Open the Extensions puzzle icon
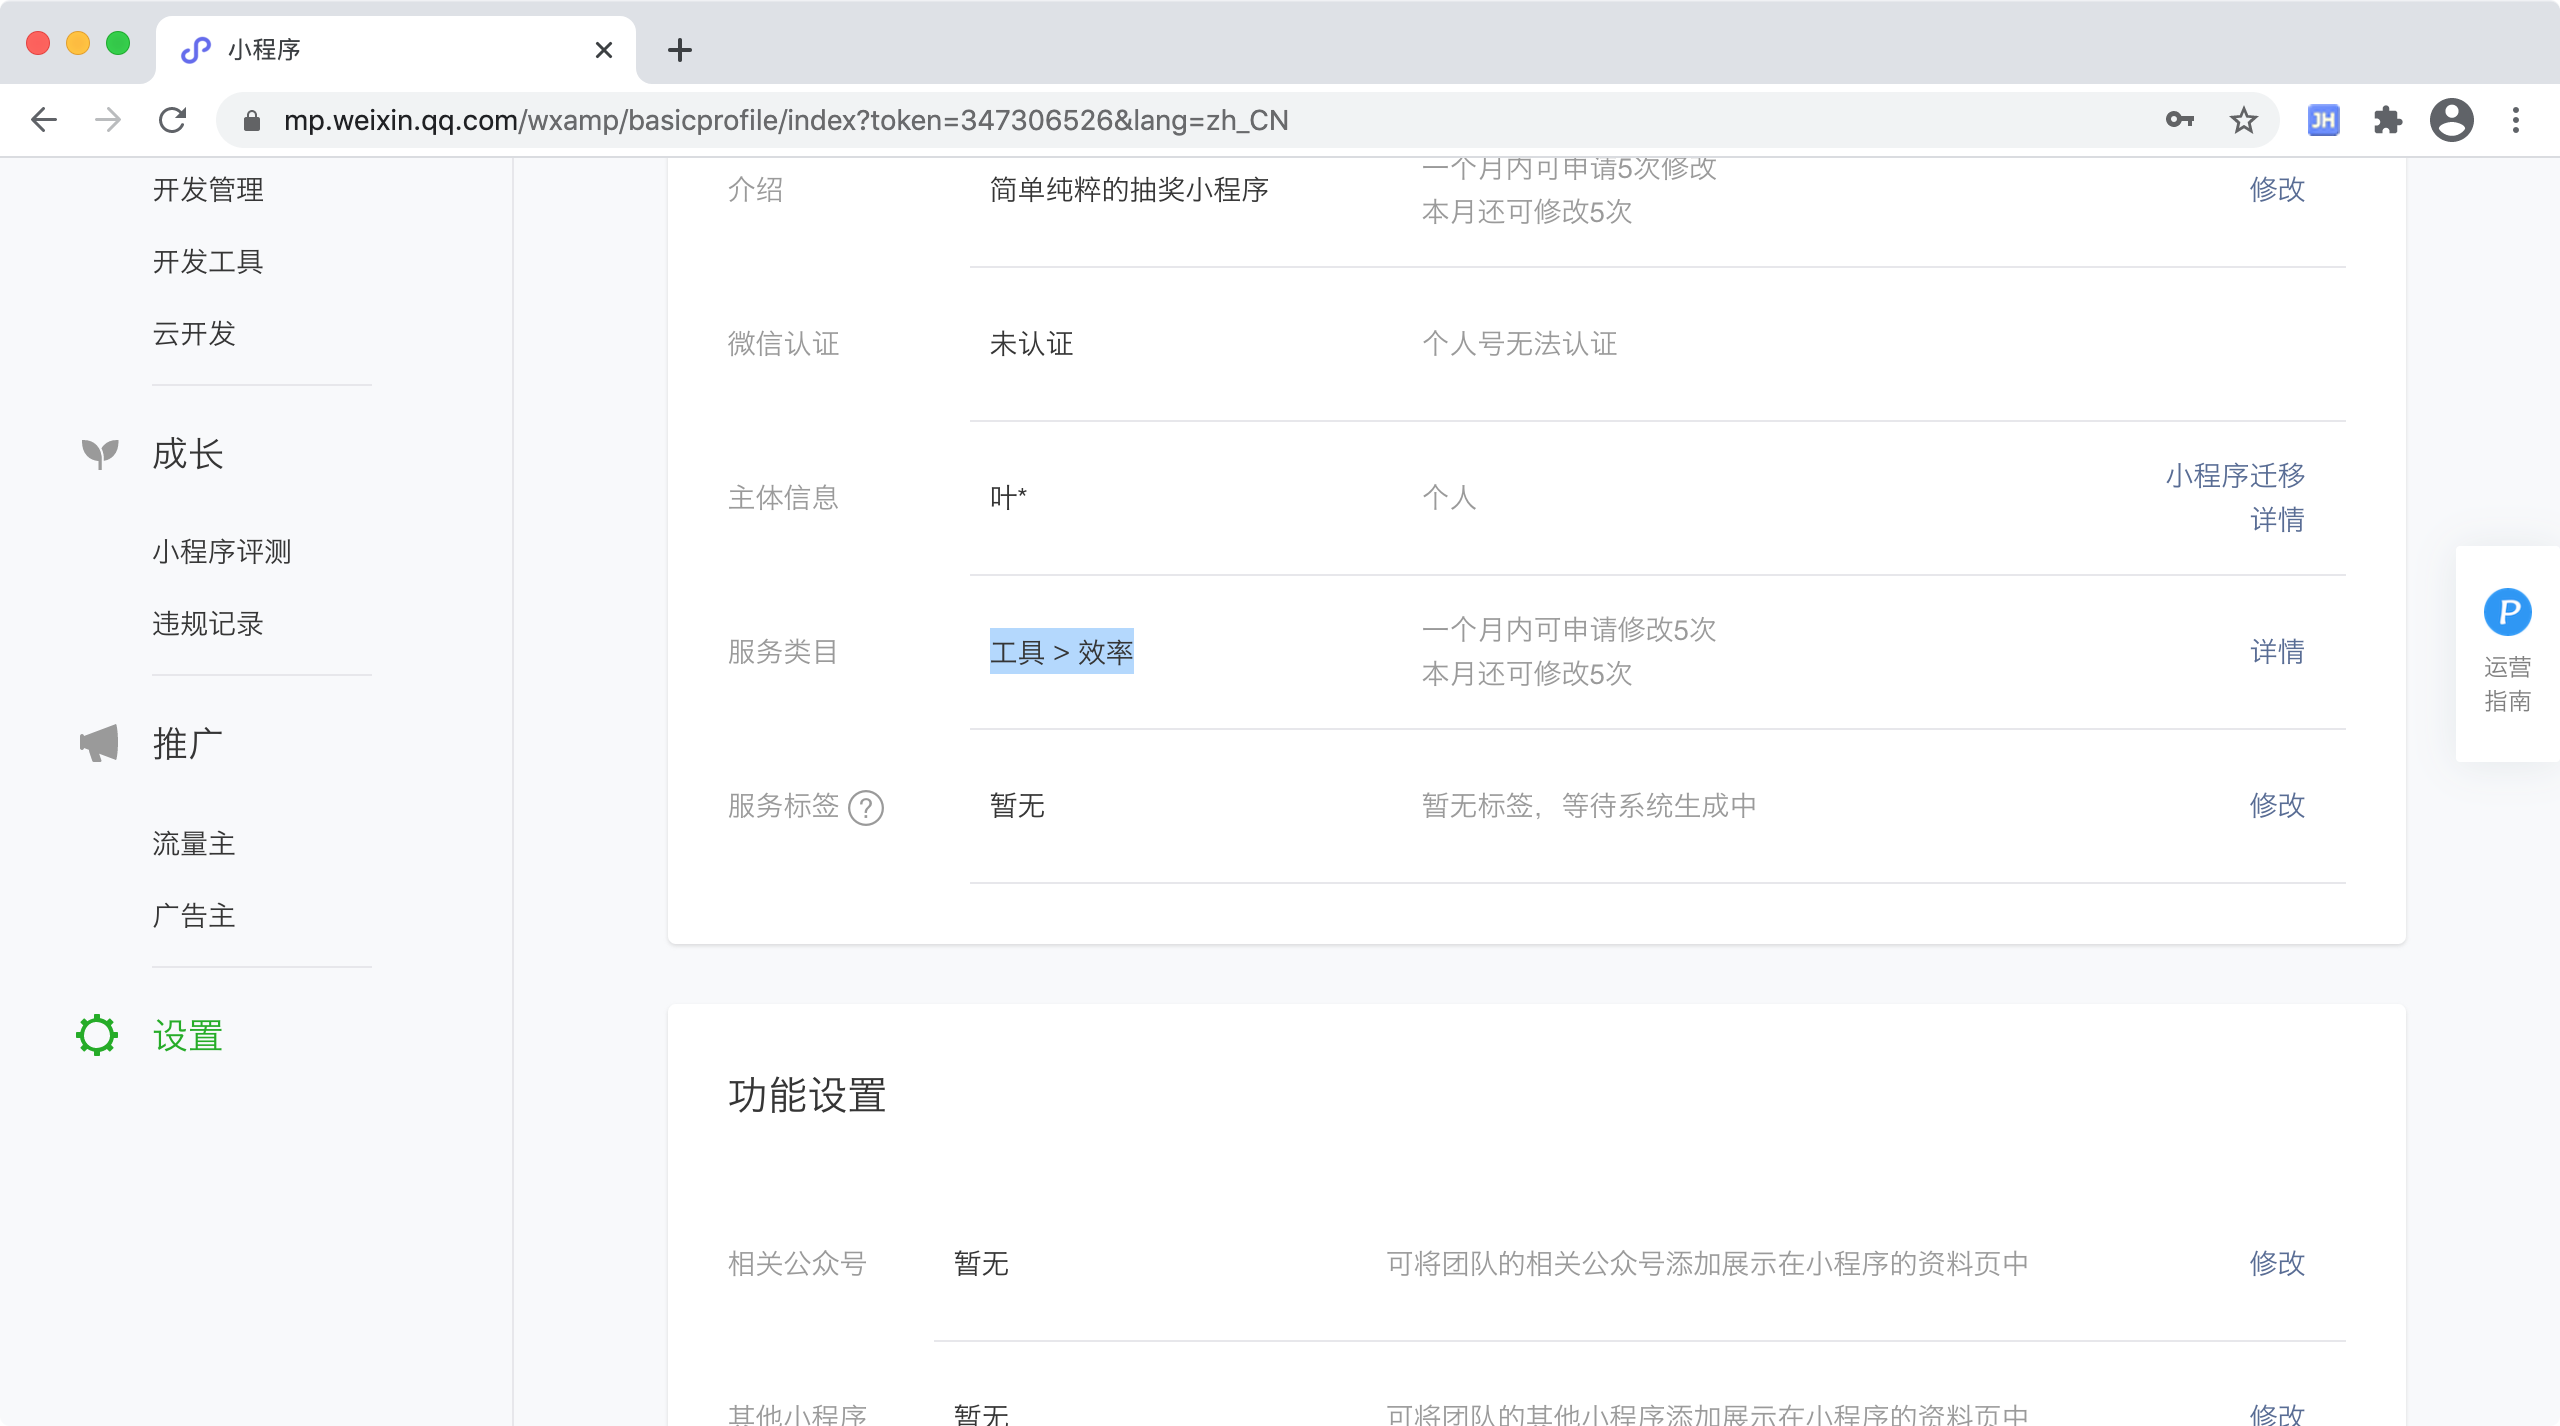The height and width of the screenshot is (1426, 2560). 2387,121
